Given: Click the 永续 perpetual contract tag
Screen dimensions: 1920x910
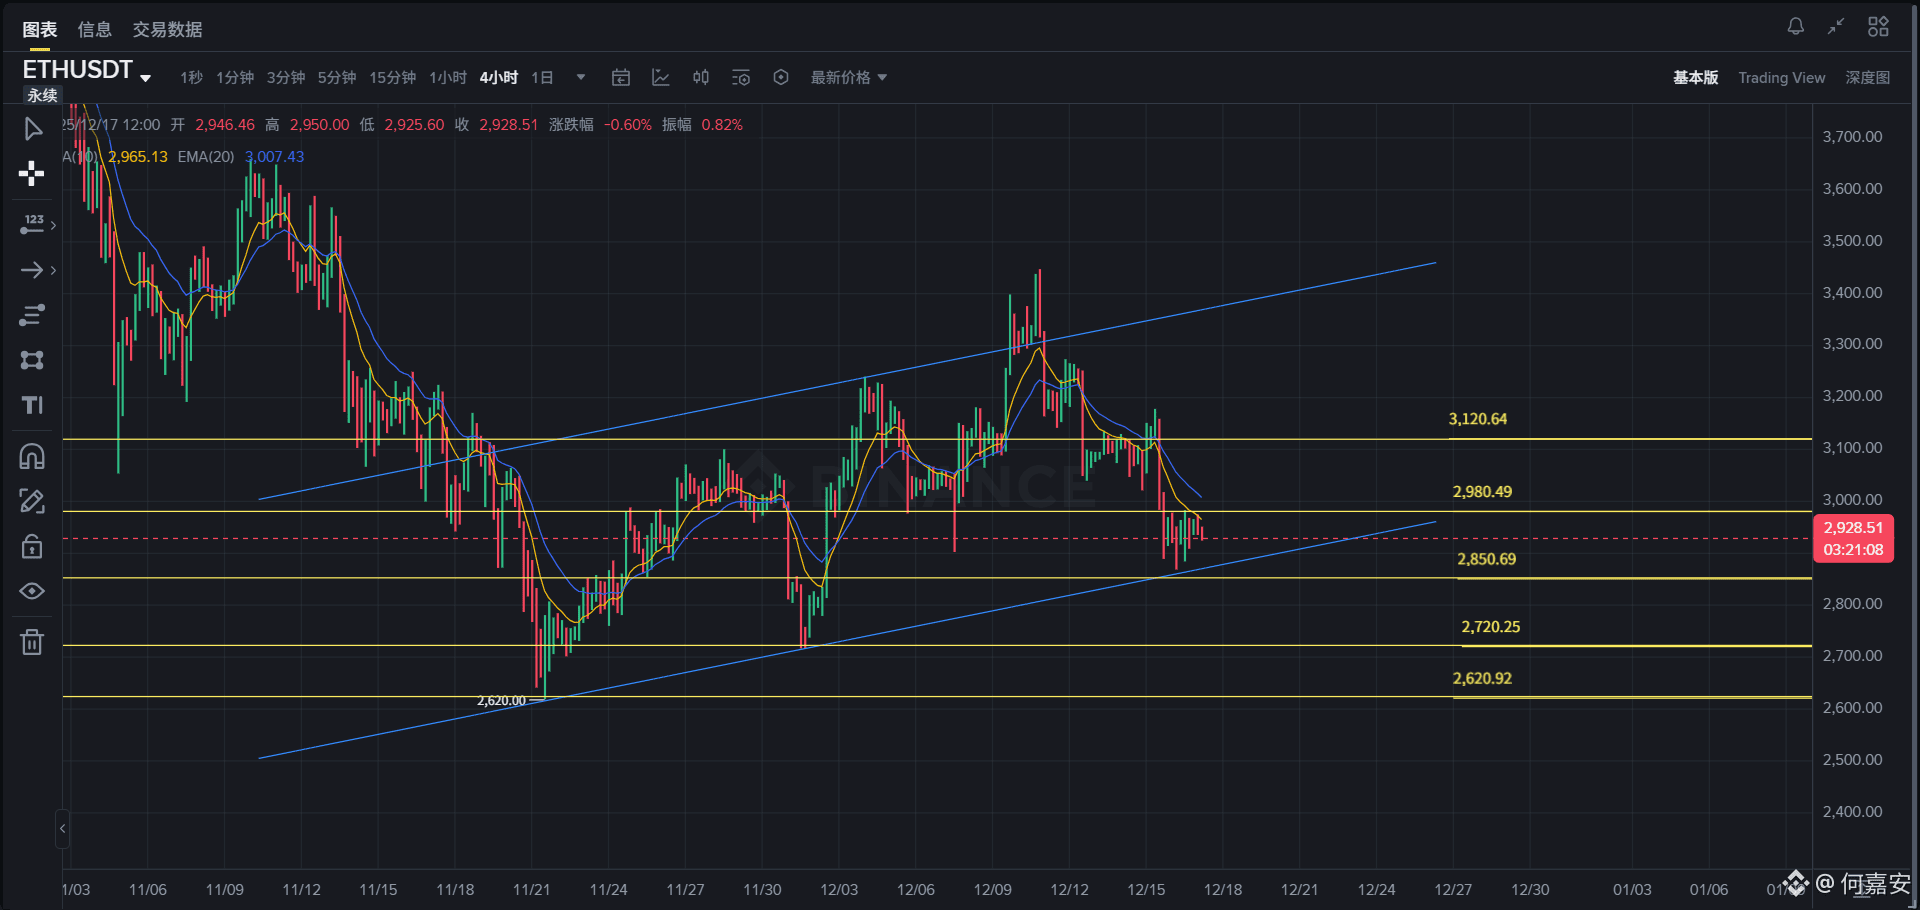Looking at the screenshot, I should click(42, 95).
